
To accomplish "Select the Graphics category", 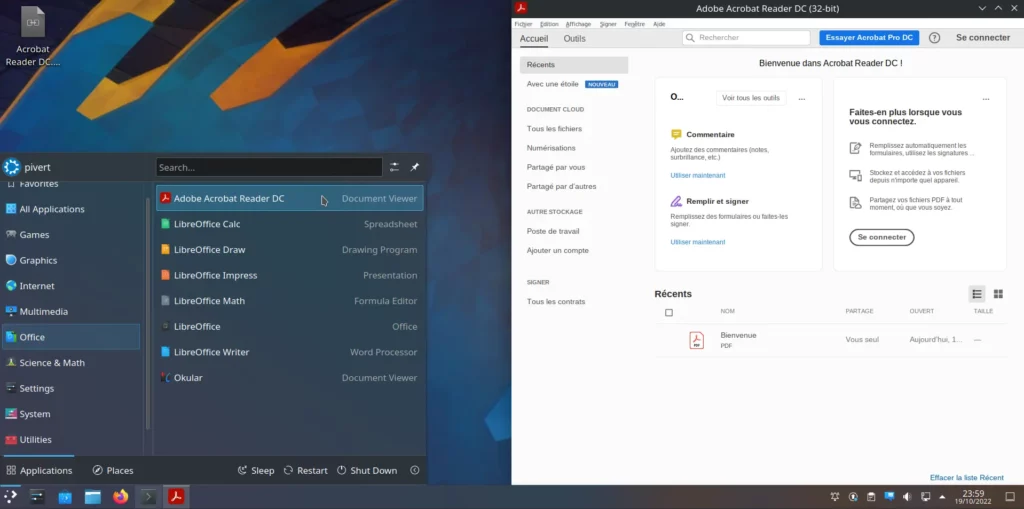I will (x=71, y=260).
